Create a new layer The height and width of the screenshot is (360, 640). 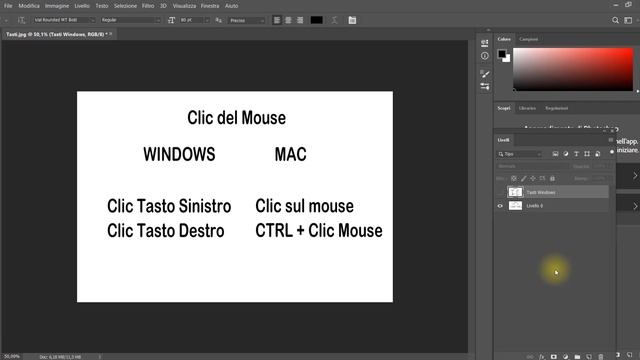click(589, 356)
